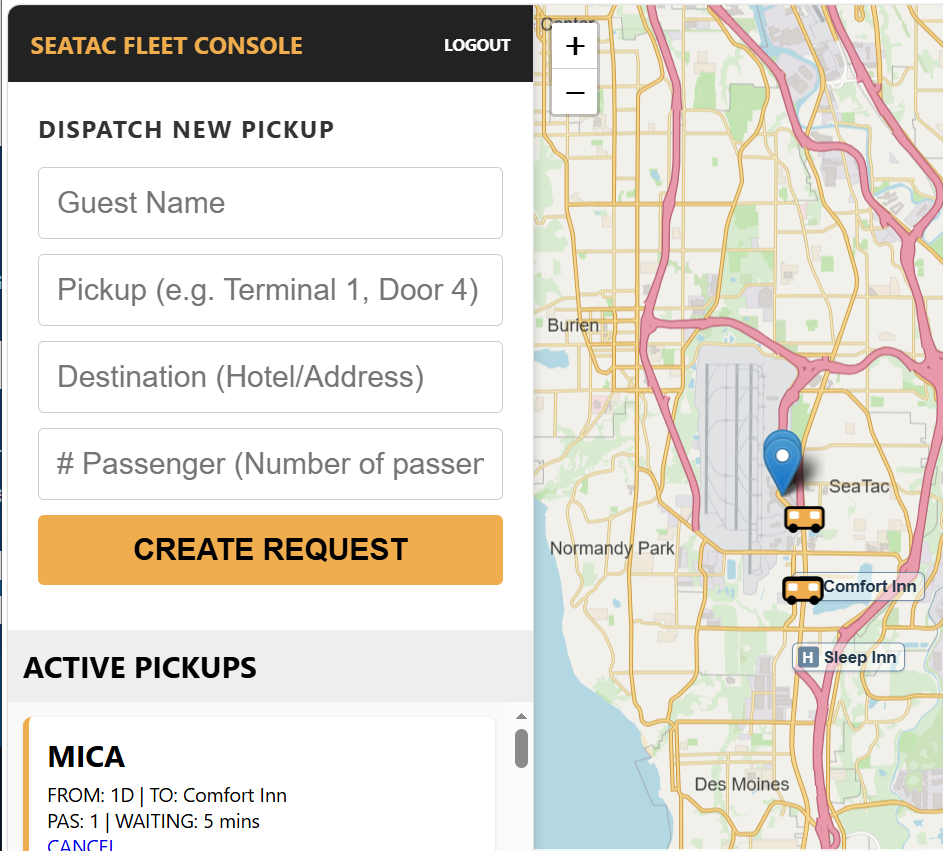Focus the Guest Name field
The image size is (943, 851).
[270, 203]
